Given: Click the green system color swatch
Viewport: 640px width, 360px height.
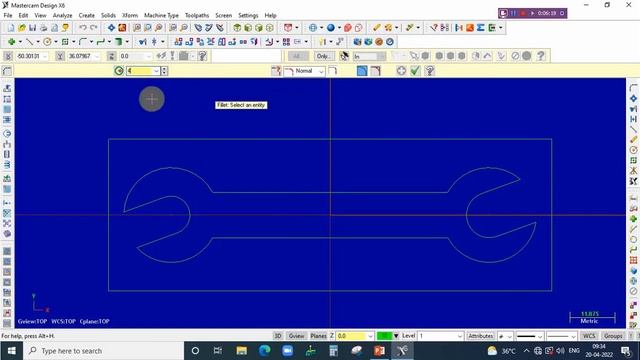Looking at the screenshot, I should click(x=384, y=336).
